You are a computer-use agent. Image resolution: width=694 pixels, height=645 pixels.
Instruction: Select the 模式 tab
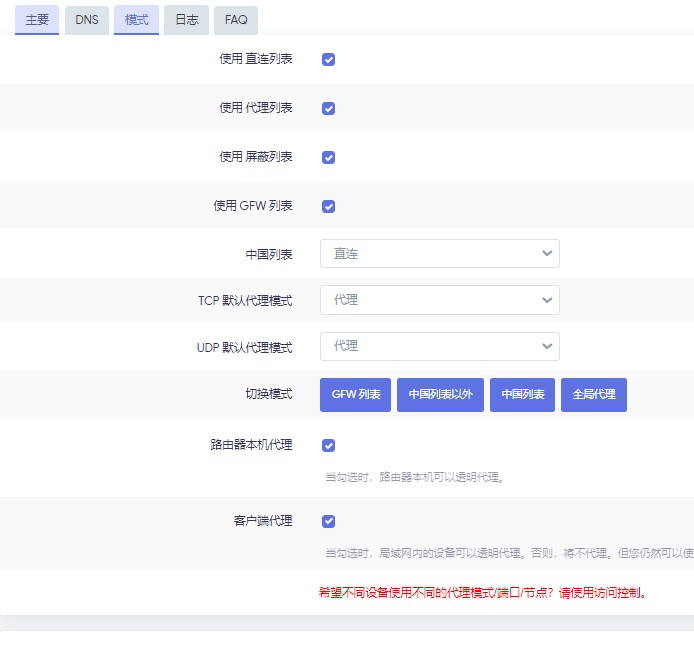click(136, 20)
